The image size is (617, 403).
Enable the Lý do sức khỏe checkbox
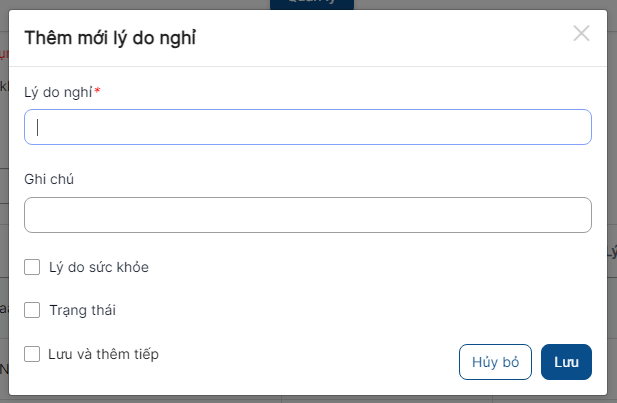point(32,267)
